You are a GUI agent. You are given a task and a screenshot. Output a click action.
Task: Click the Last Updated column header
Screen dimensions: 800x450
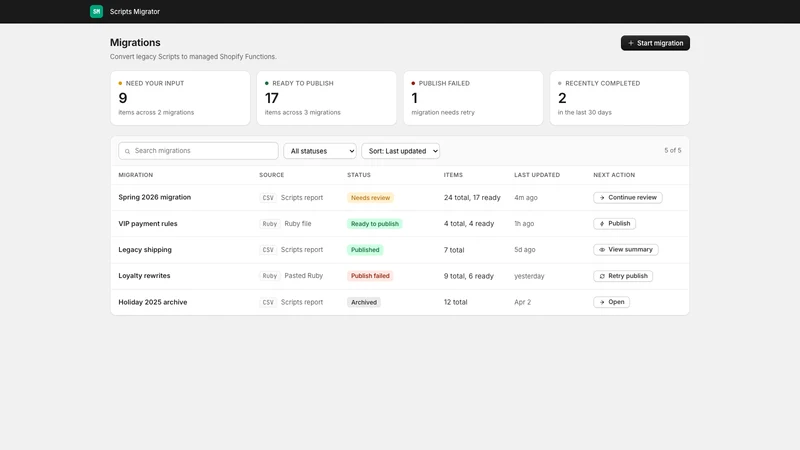(x=537, y=175)
